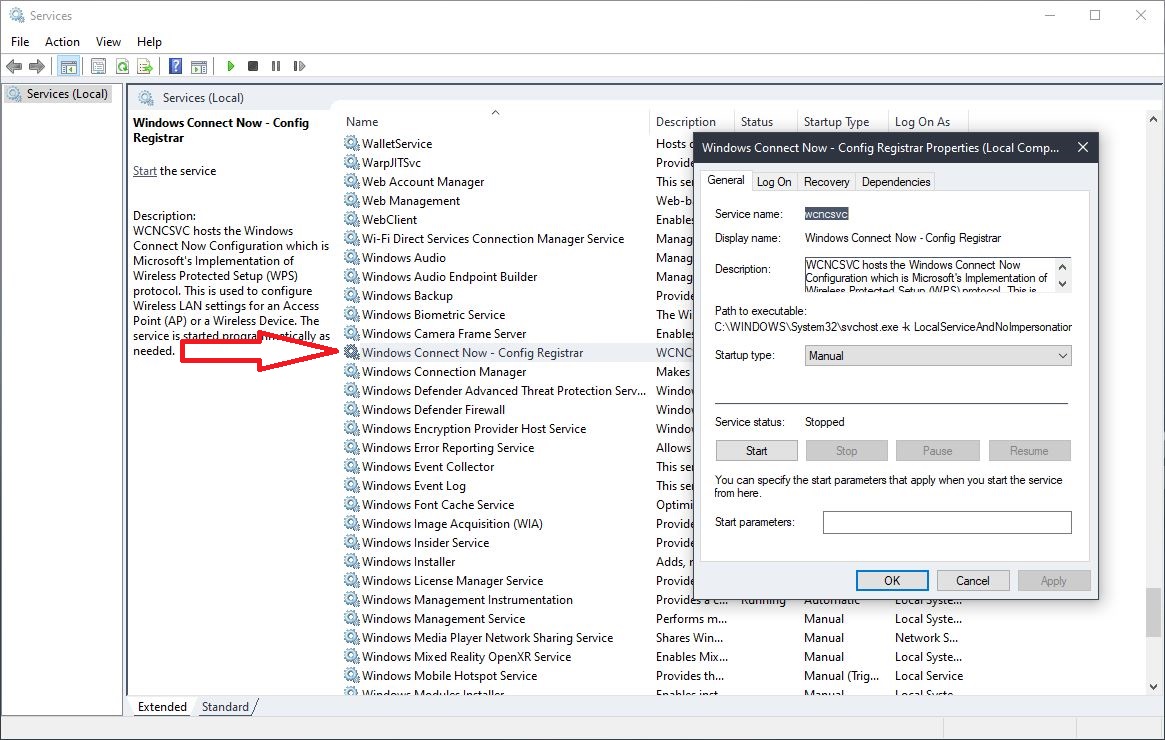The width and height of the screenshot is (1165, 740).
Task: Toggle the Show/Hide Console Tree toolbar icon
Action: (x=68, y=66)
